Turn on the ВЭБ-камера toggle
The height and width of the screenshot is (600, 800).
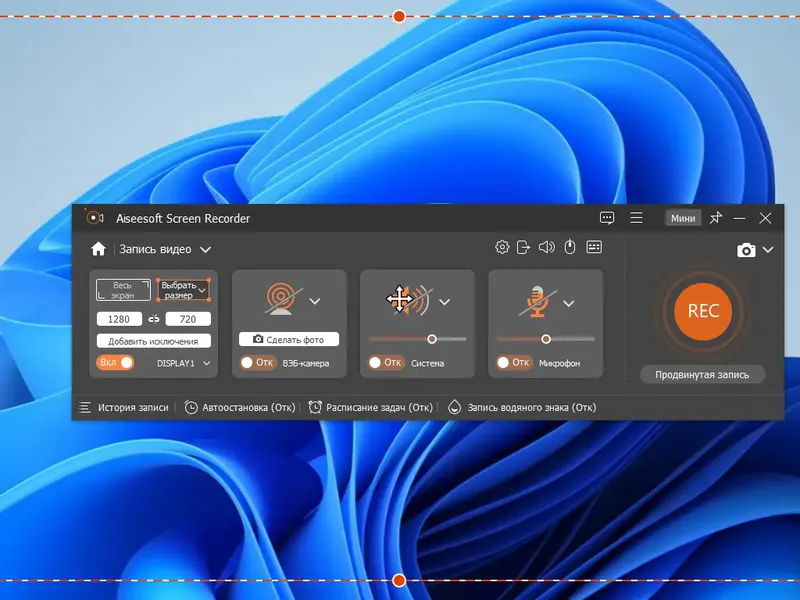tap(259, 363)
